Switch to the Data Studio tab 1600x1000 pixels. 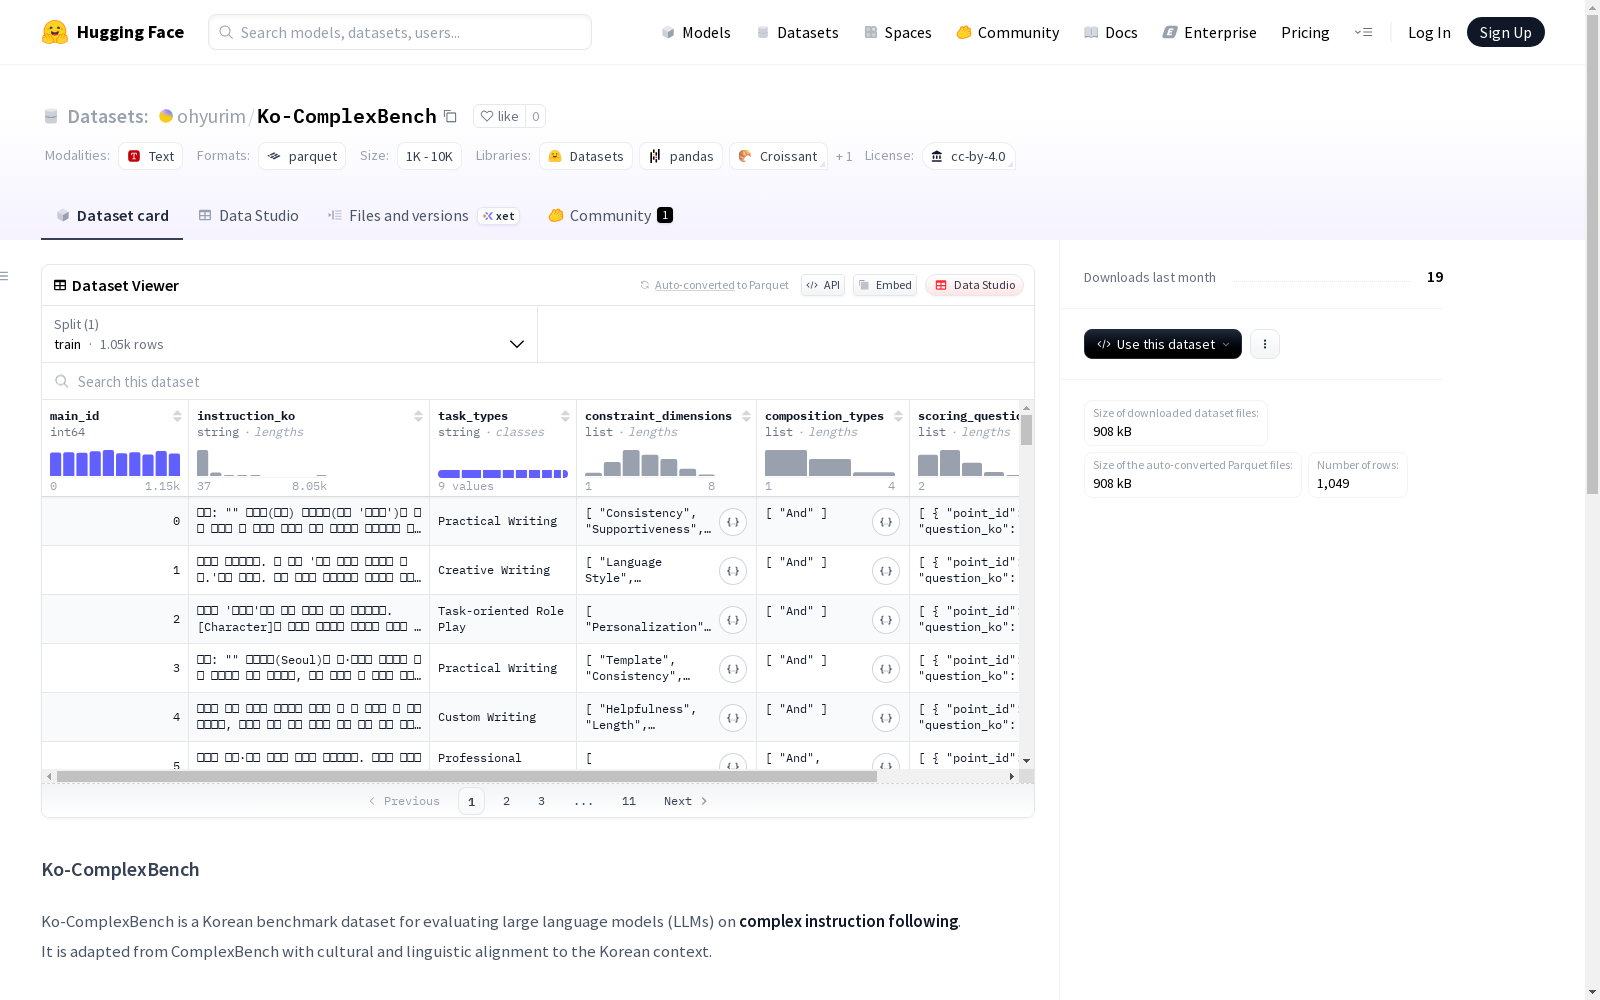(x=248, y=216)
